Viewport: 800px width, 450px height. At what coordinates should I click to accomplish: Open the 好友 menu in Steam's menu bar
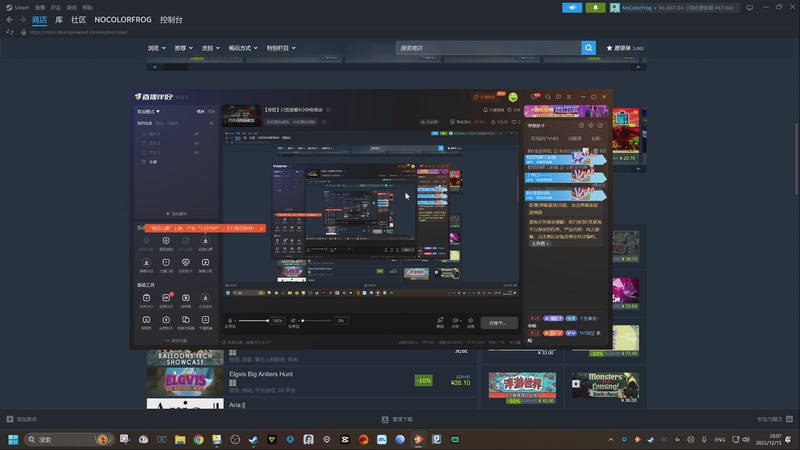click(x=56, y=8)
